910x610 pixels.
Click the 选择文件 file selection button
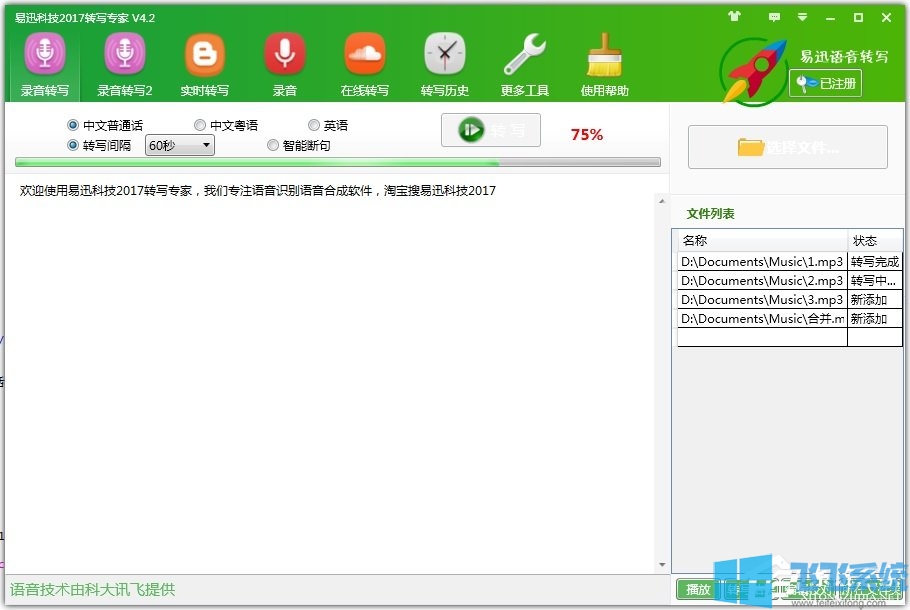point(789,147)
